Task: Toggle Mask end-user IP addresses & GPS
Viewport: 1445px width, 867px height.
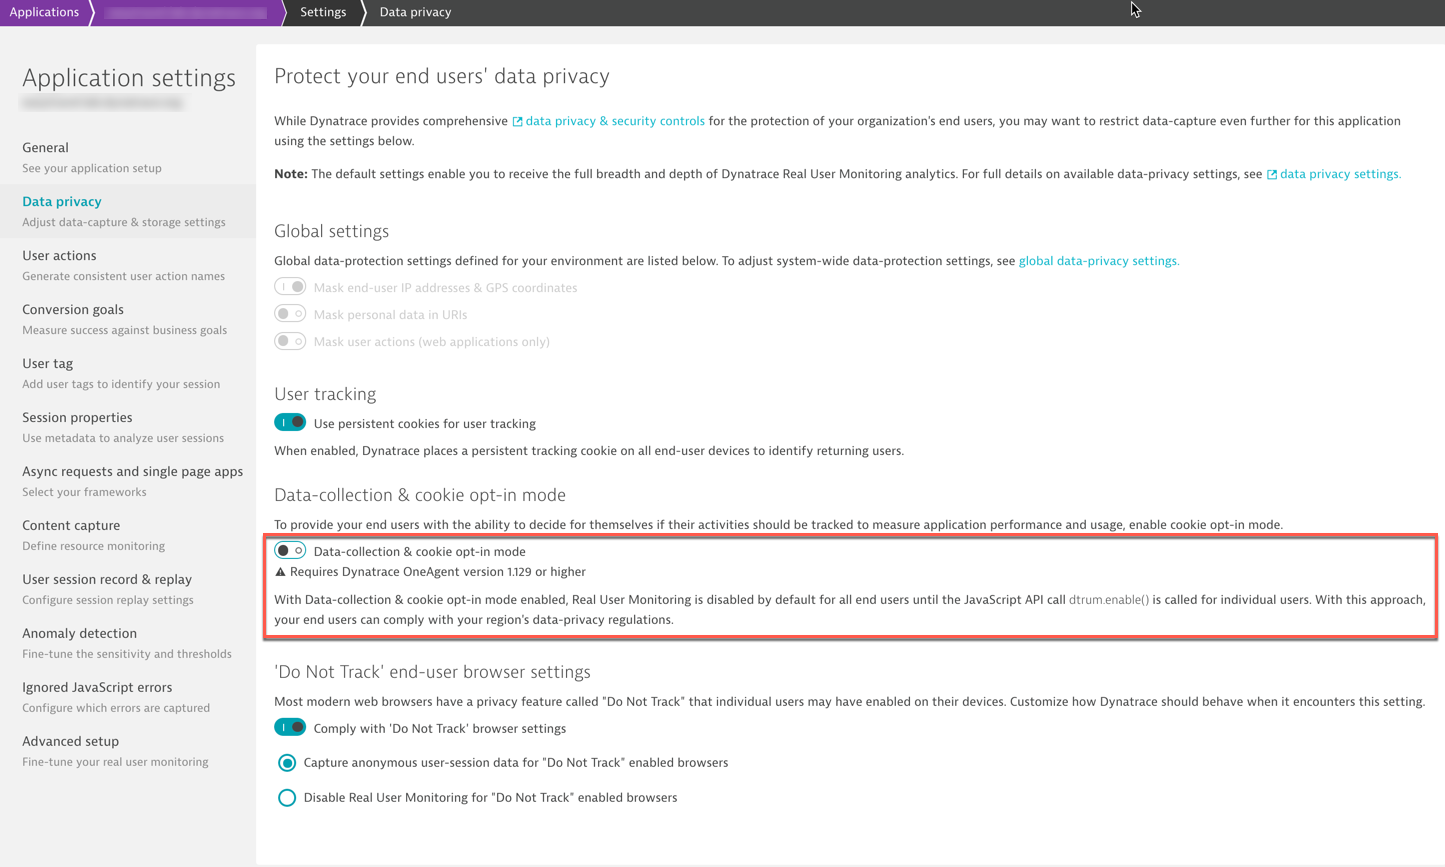Action: [290, 287]
